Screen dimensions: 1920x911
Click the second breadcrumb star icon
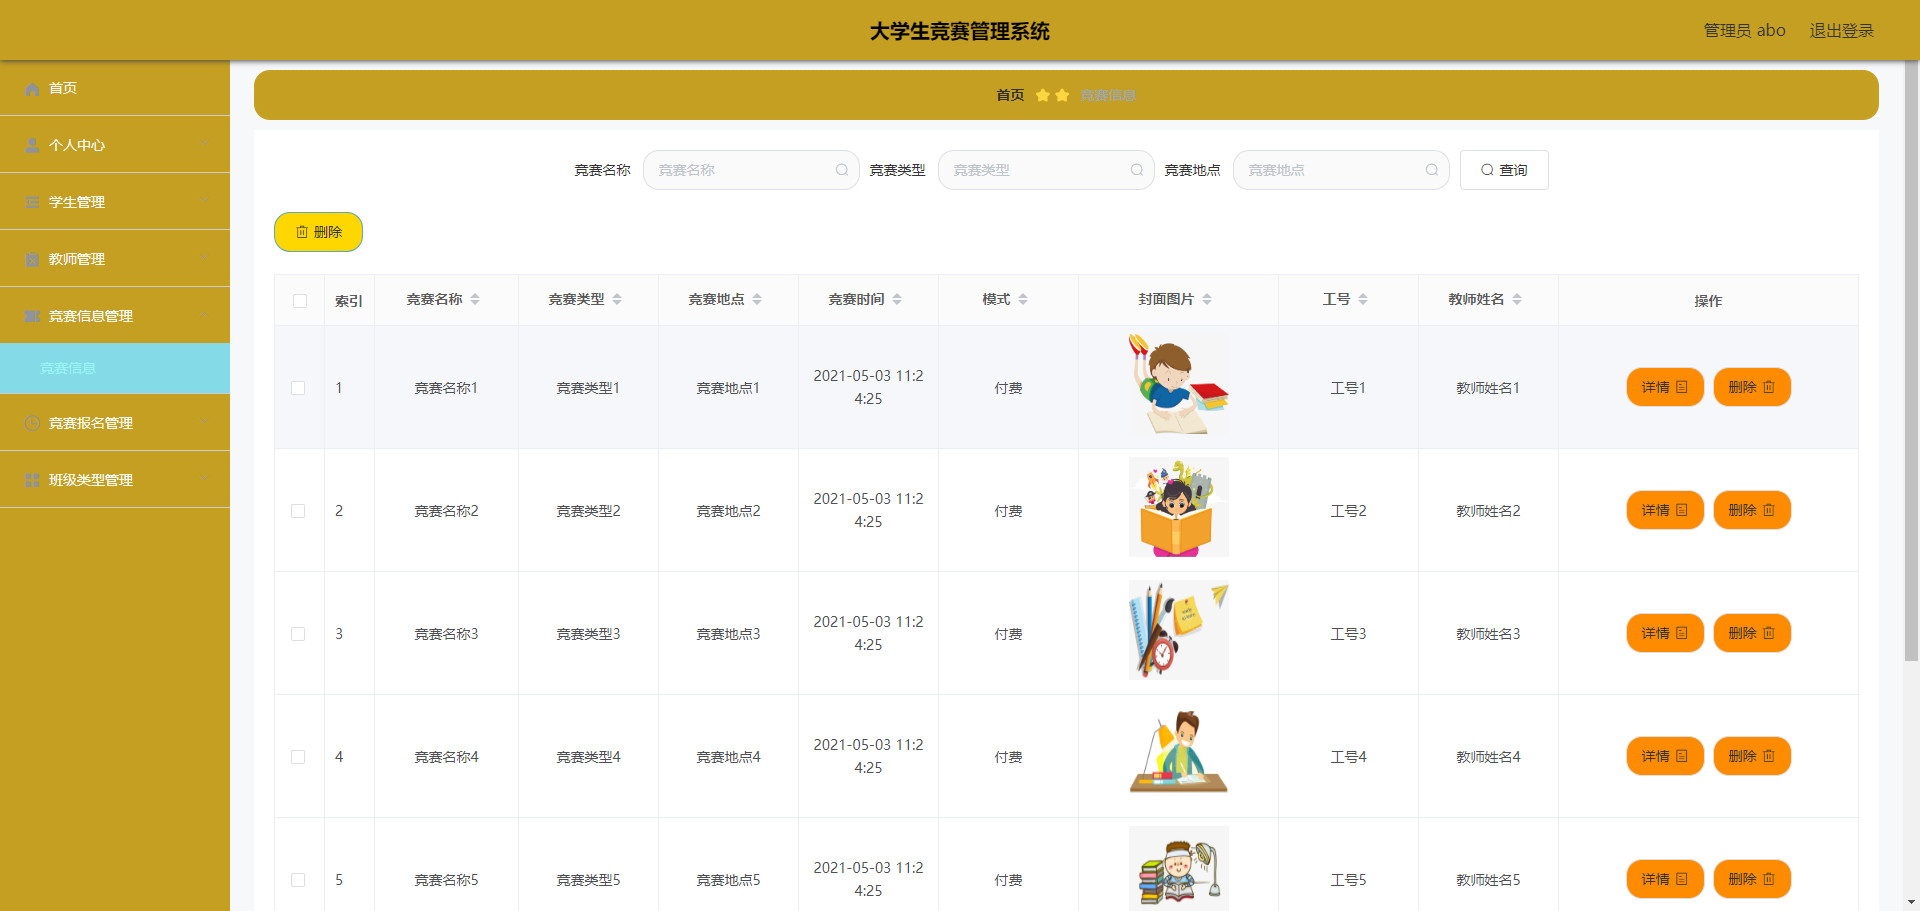pyautogui.click(x=1062, y=95)
